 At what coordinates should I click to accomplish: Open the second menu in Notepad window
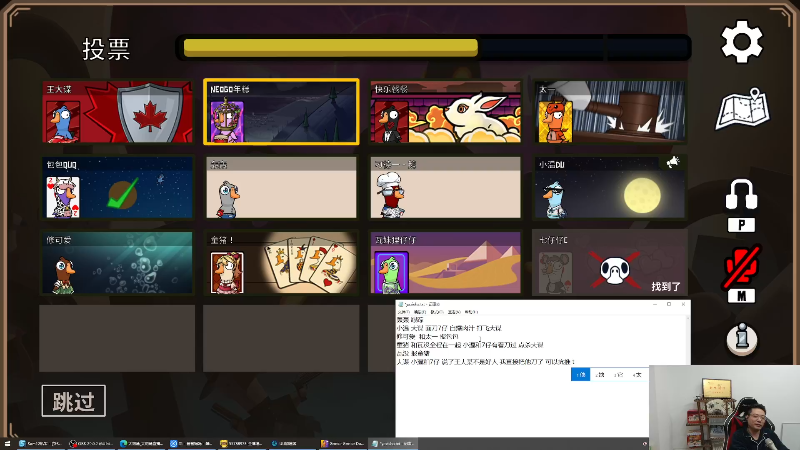point(419,312)
